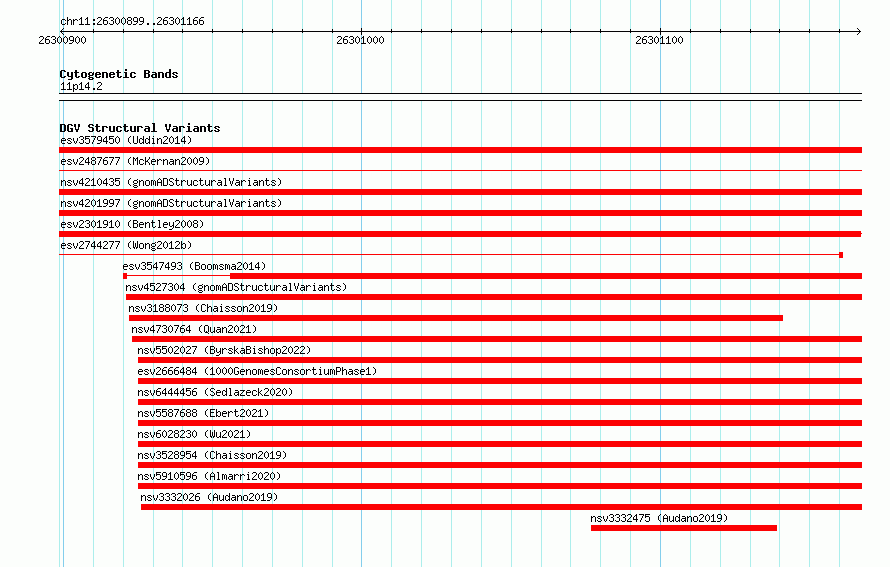Viewport: 890px width, 567px height.
Task: Open nsv4201997 (gnomADStructuralVariants) entry
Action: click(171, 203)
